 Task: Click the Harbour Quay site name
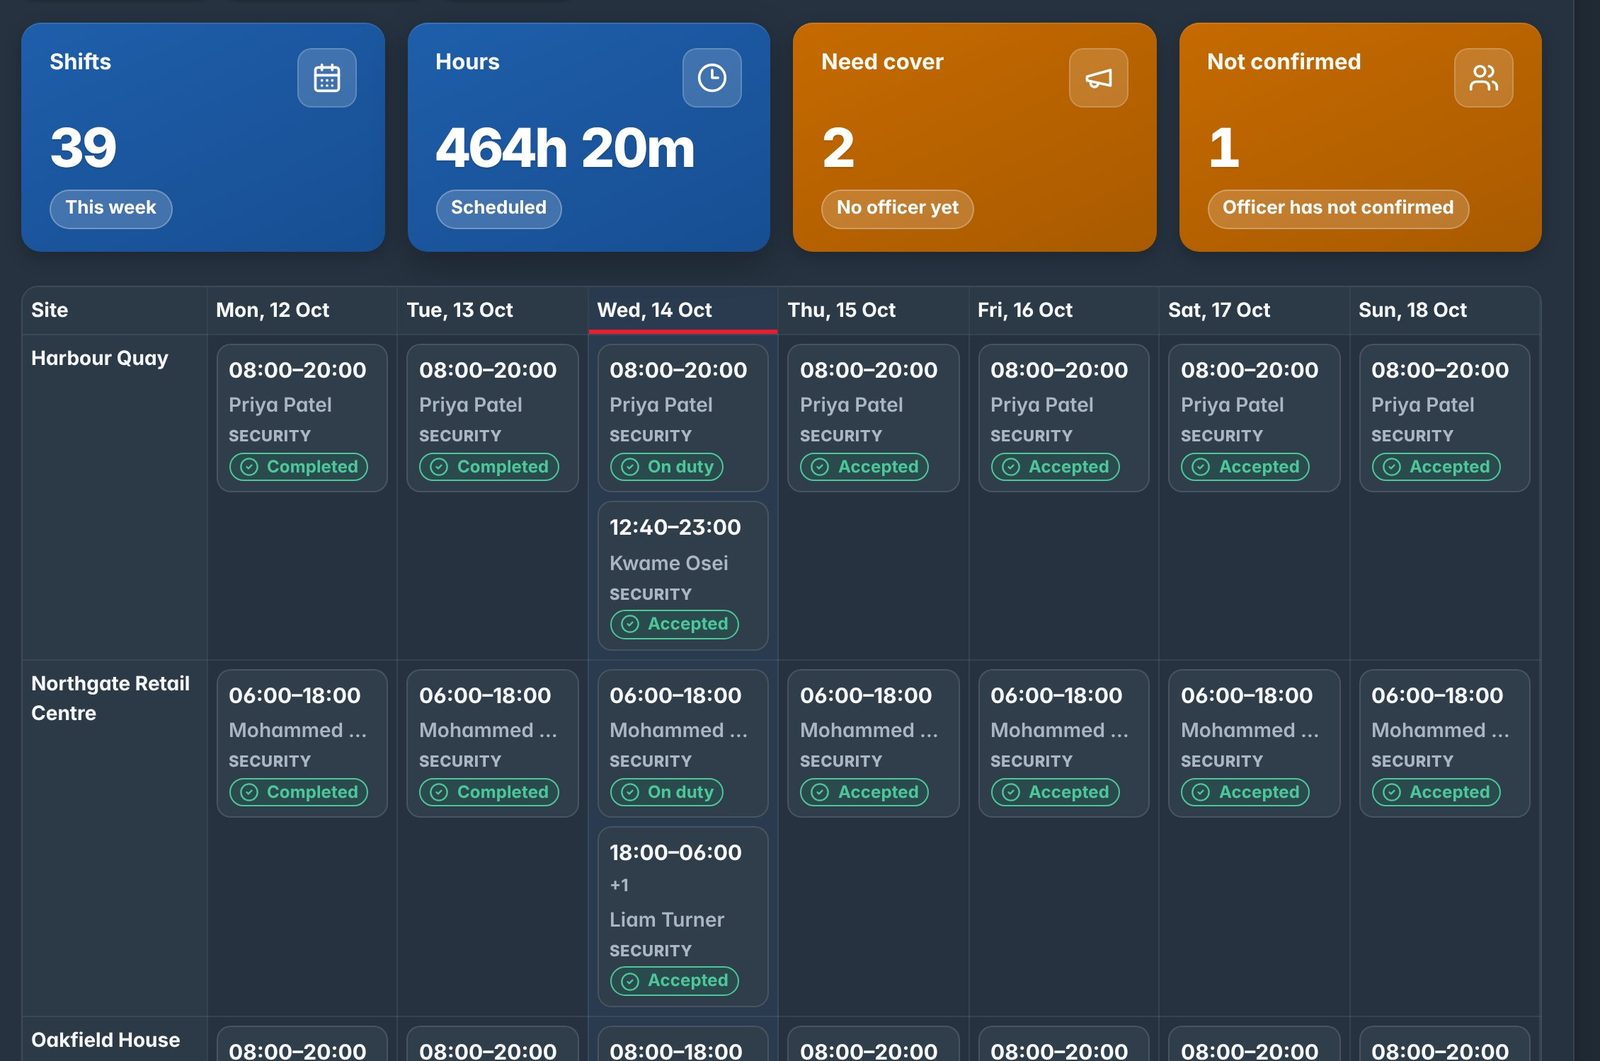[x=100, y=358]
